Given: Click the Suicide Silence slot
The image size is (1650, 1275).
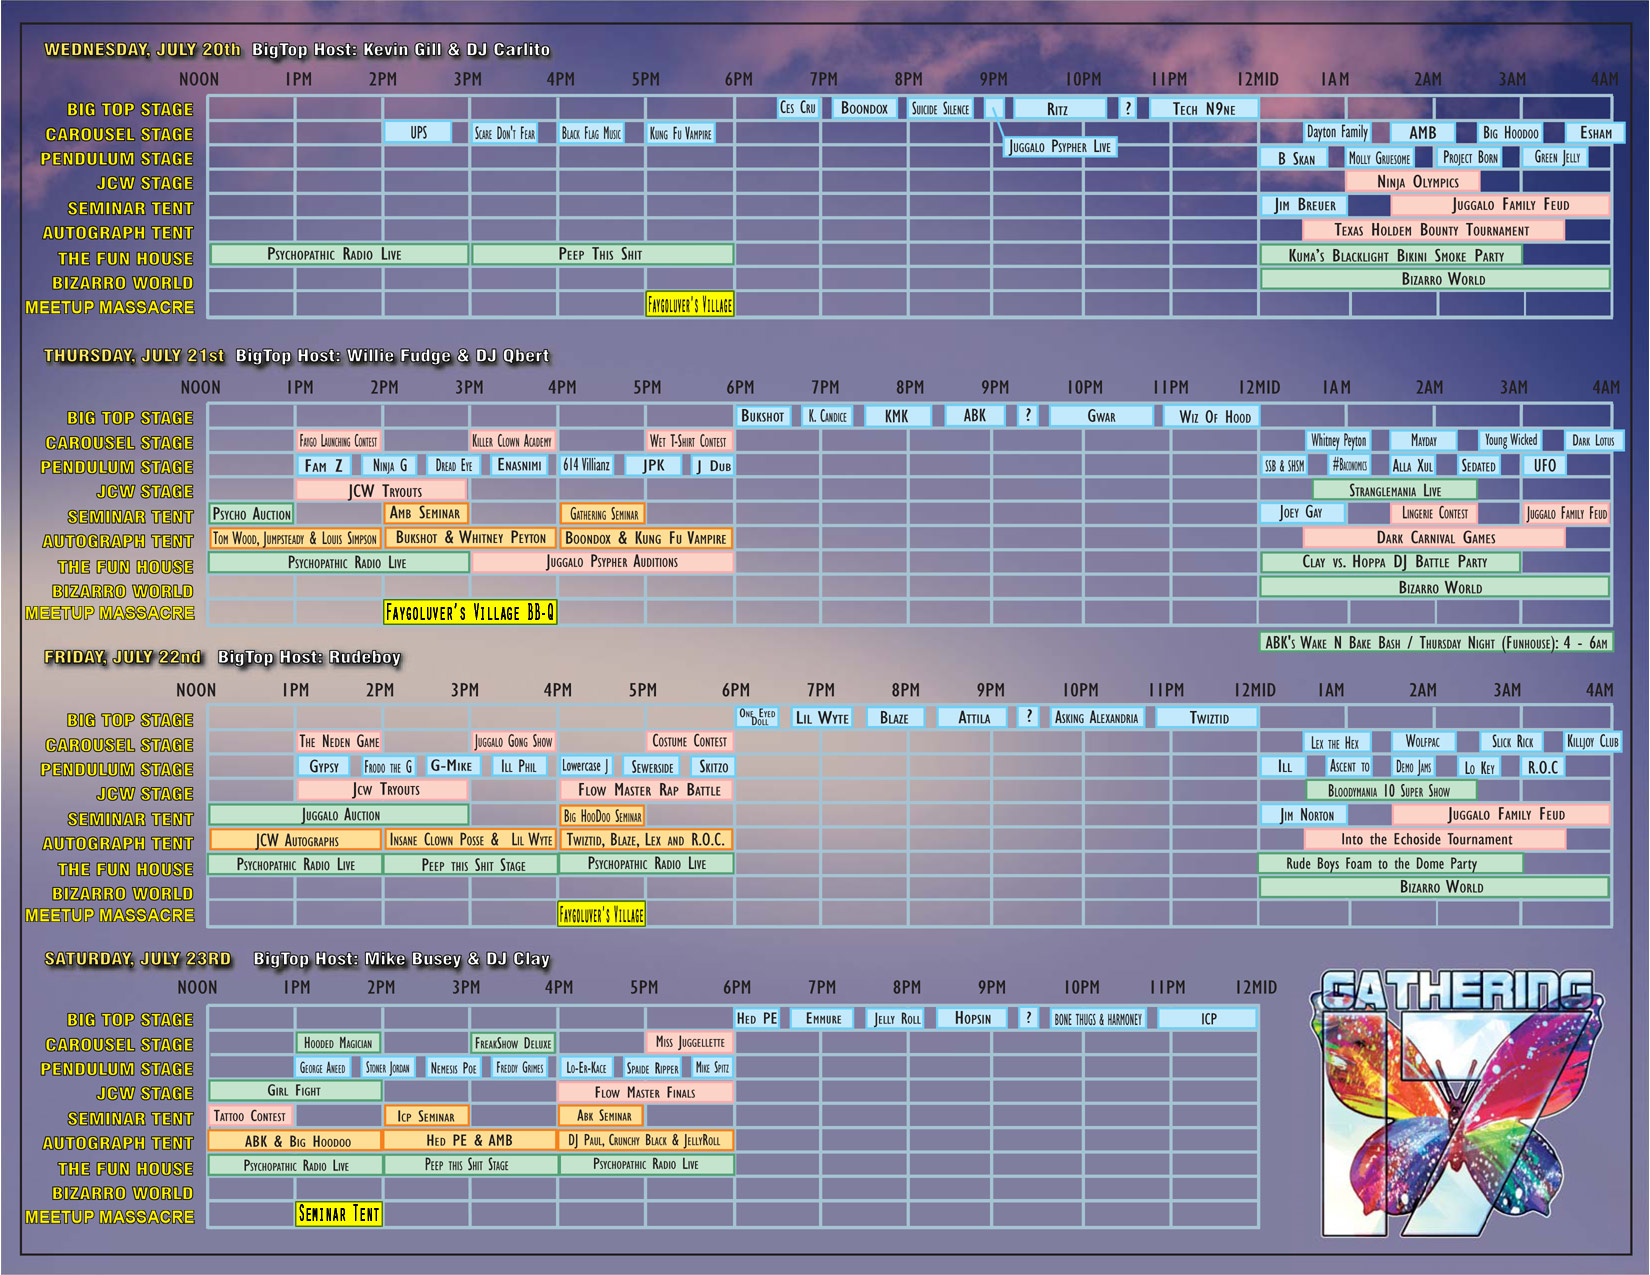Looking at the screenshot, I should [x=940, y=108].
